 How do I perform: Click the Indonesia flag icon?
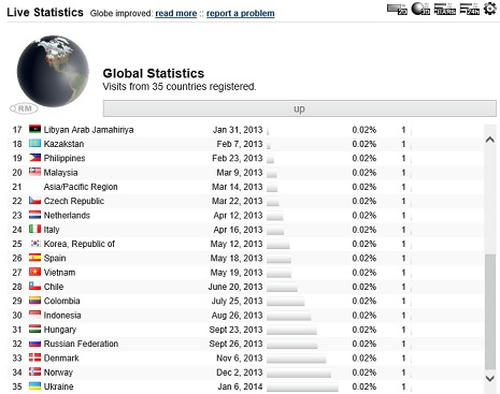35,315
